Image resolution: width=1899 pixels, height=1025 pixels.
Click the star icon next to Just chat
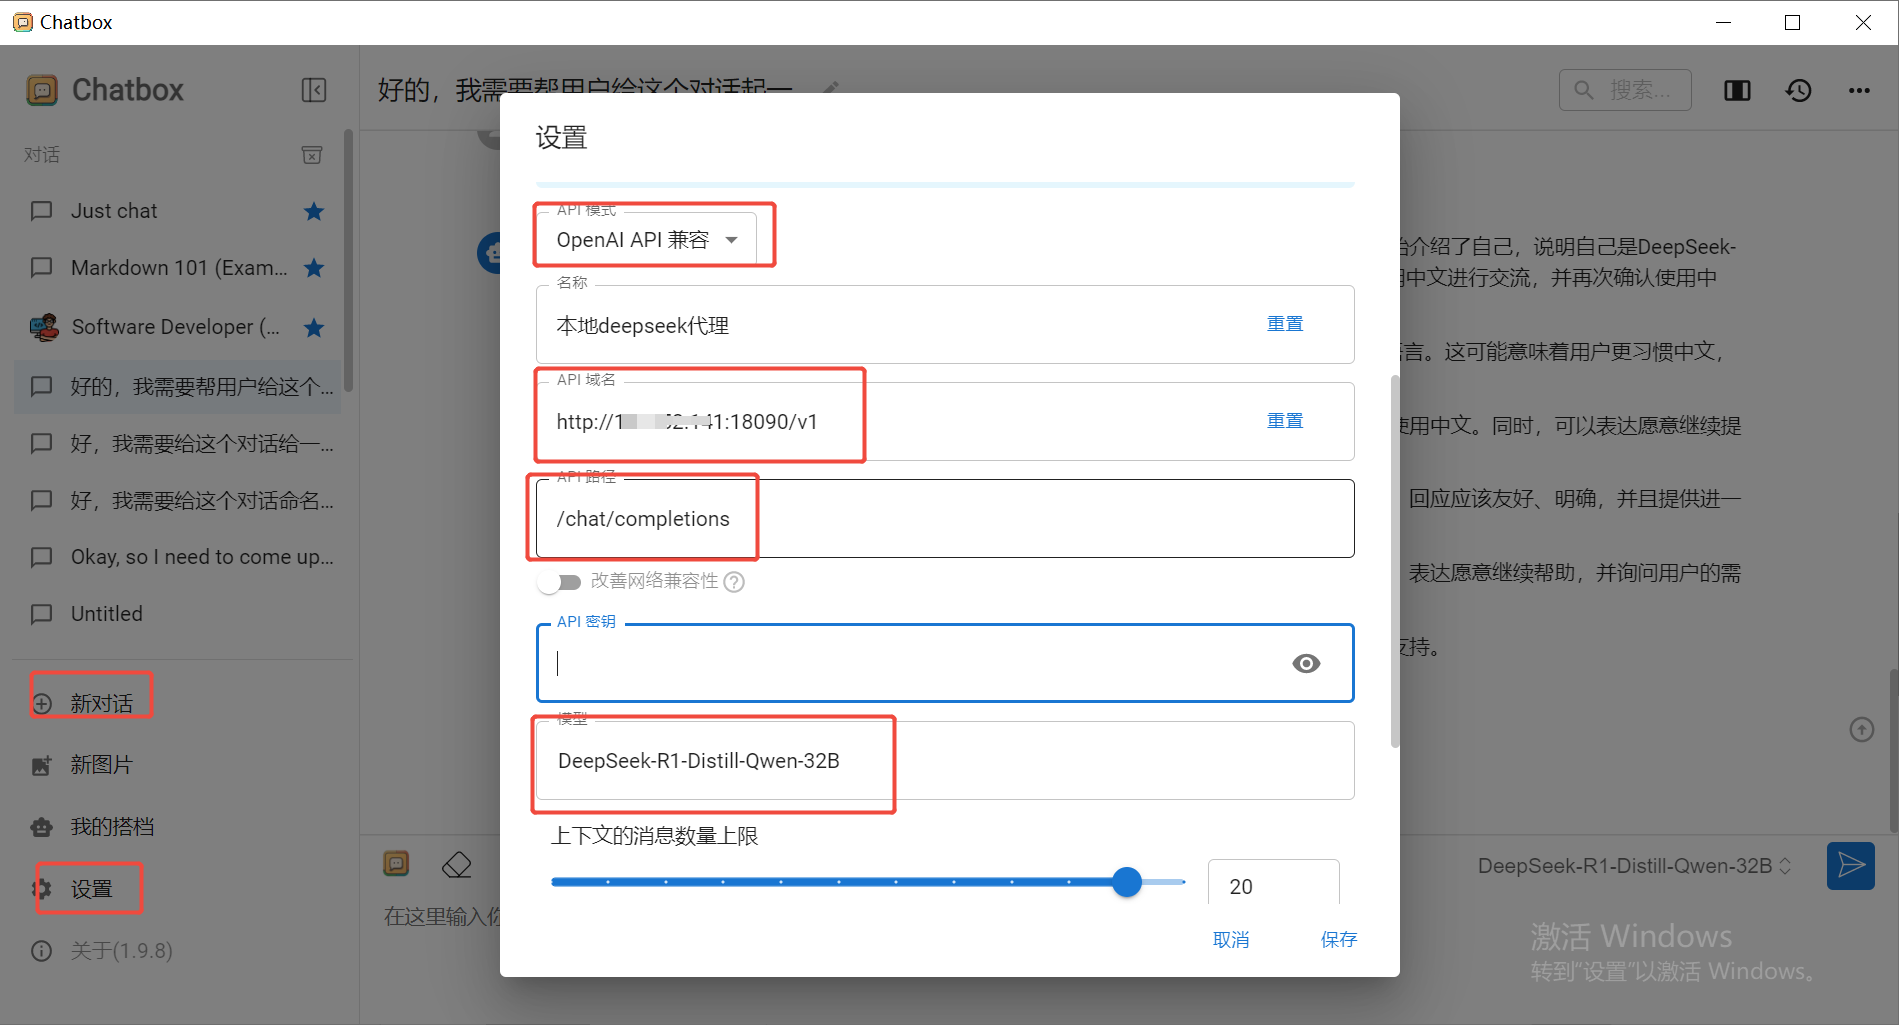pyautogui.click(x=314, y=211)
